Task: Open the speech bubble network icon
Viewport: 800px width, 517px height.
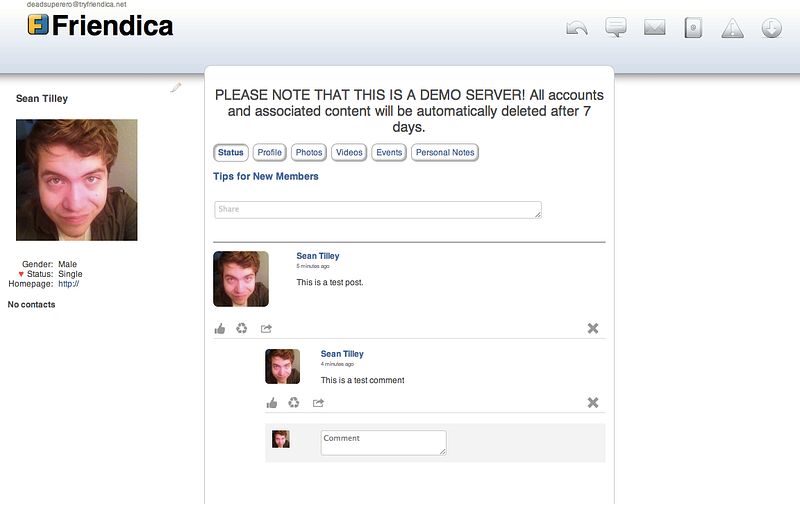Action: tap(616, 27)
